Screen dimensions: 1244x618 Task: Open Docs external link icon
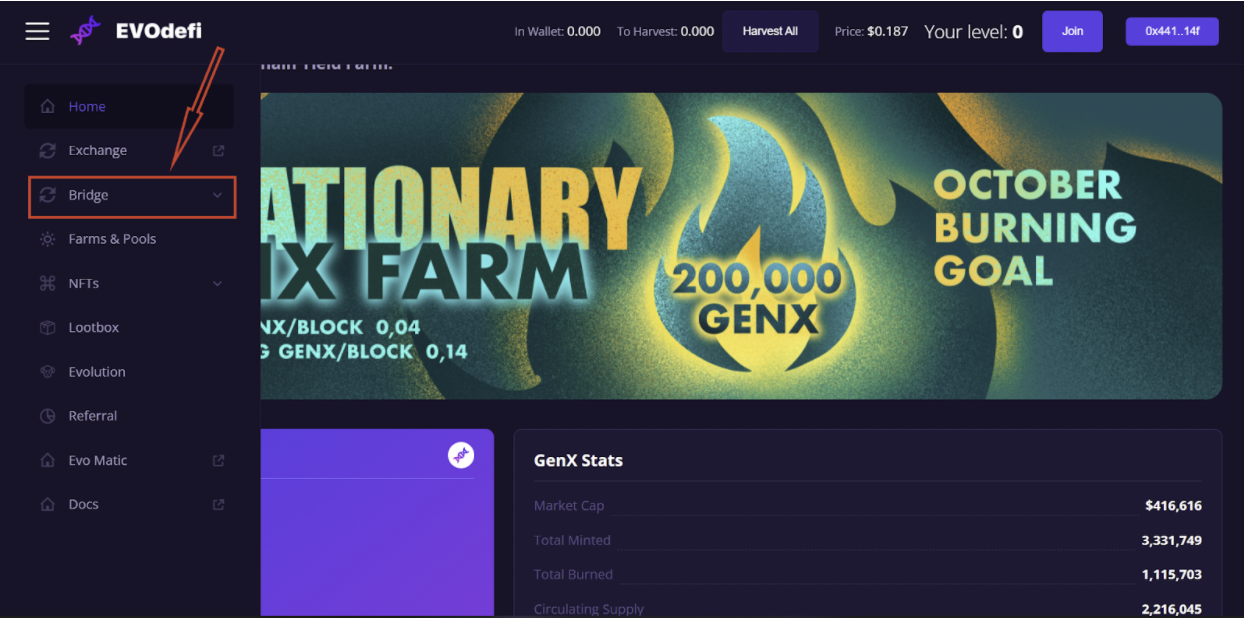pos(218,504)
